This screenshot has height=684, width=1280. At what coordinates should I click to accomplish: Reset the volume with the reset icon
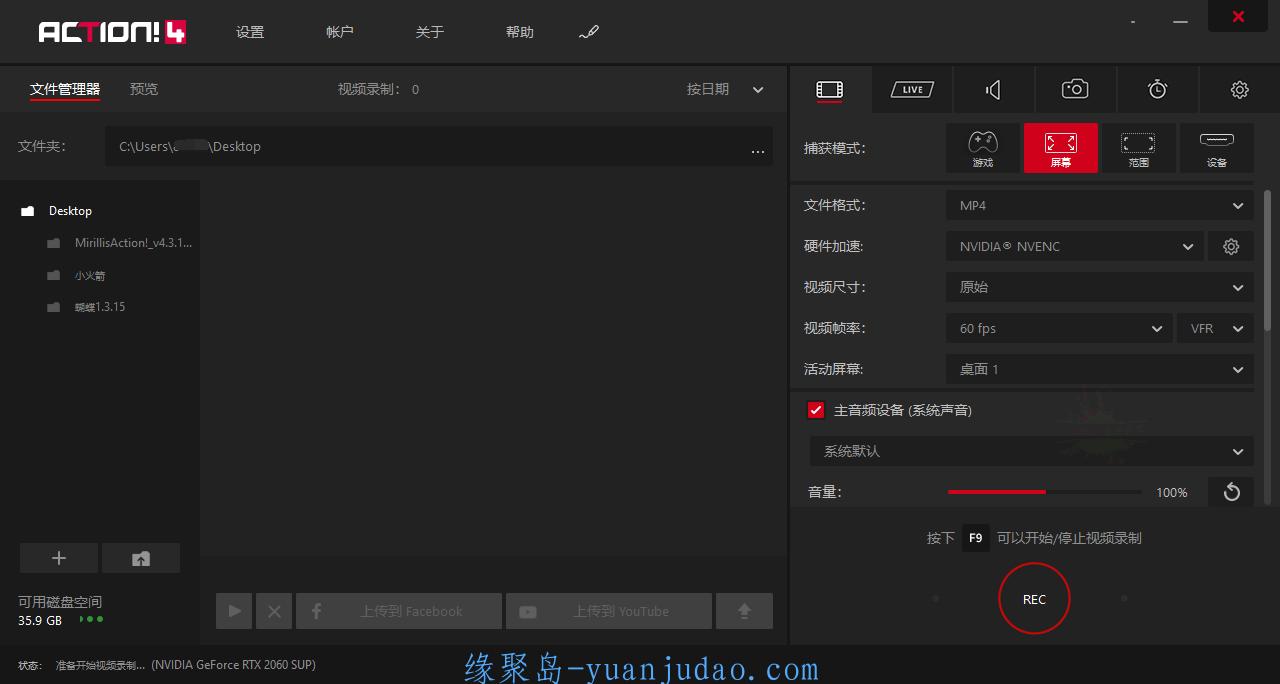click(x=1231, y=492)
